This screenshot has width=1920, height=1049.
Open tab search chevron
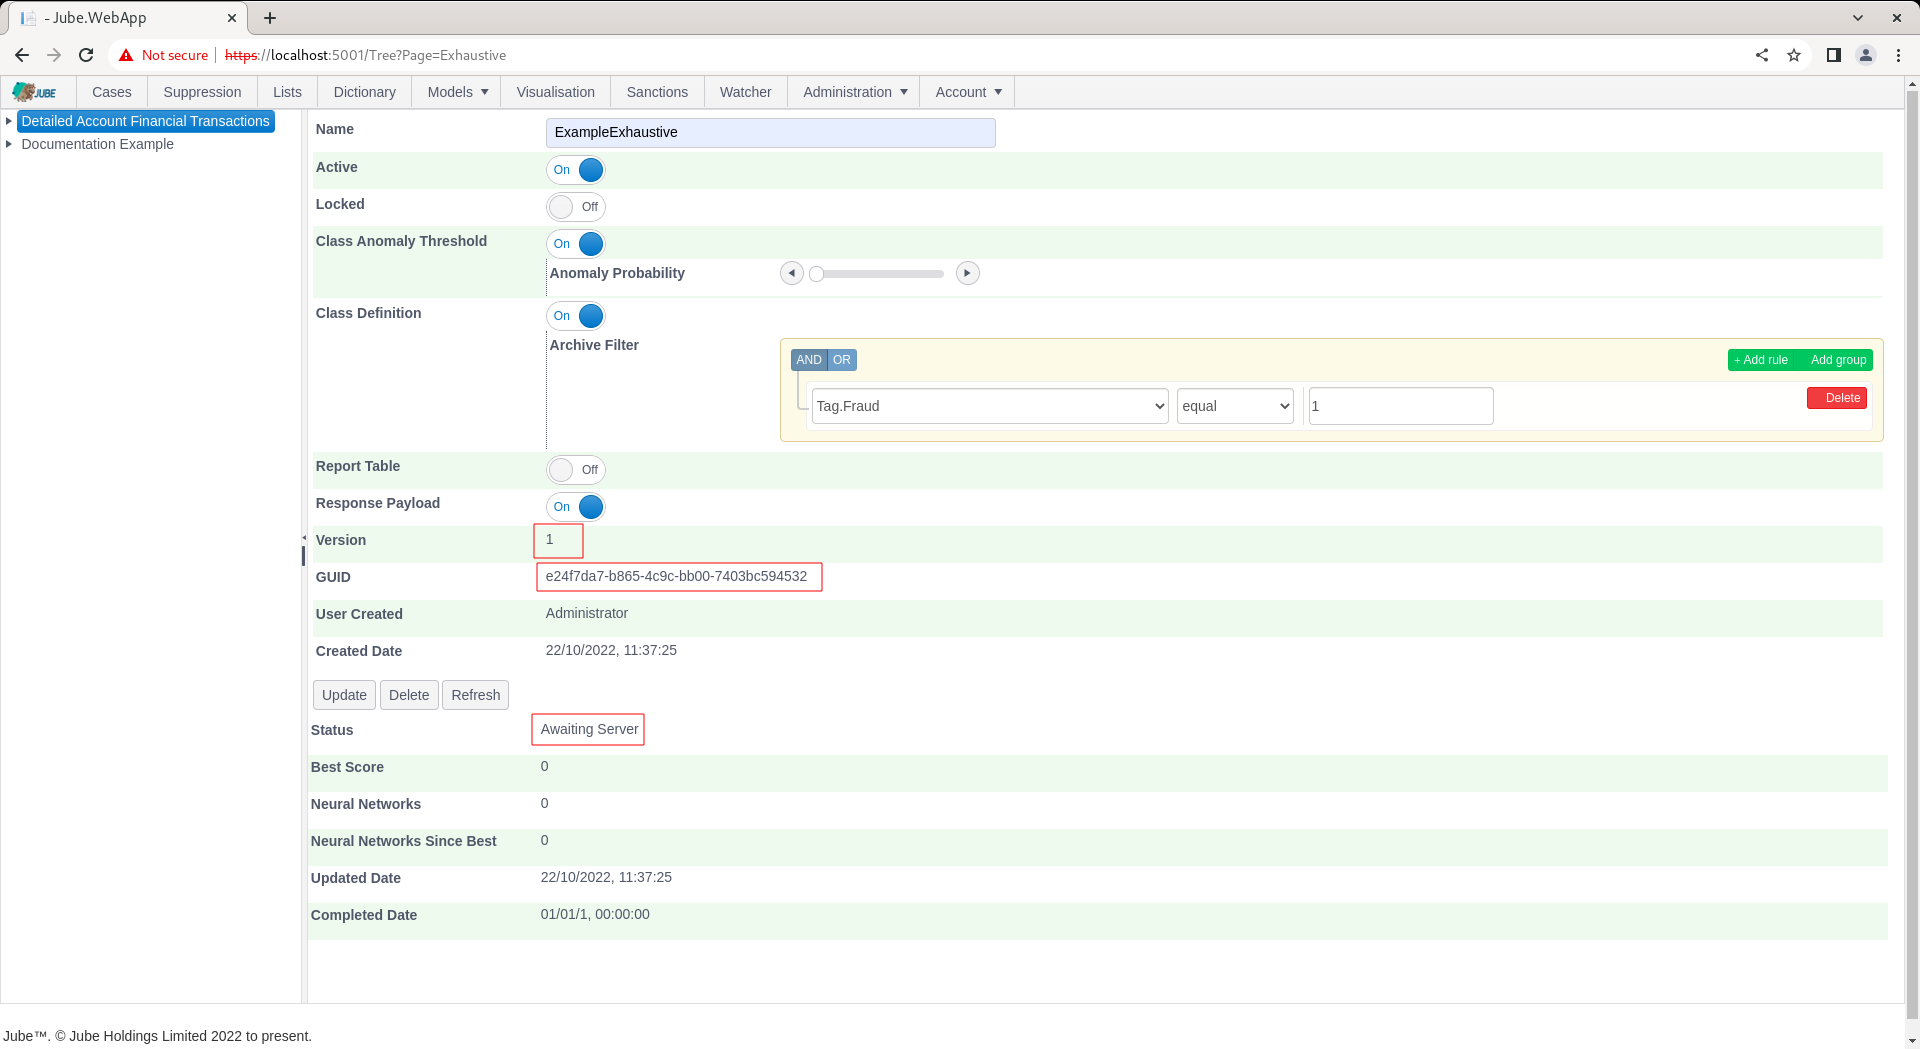[1858, 18]
